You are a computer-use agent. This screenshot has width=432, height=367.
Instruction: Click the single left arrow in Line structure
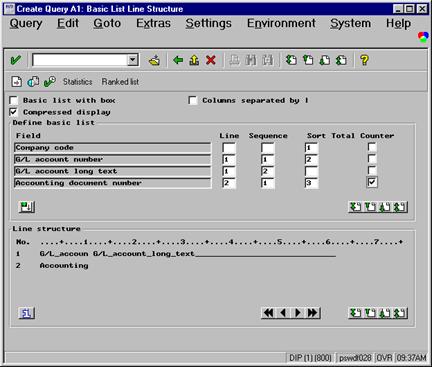pyautogui.click(x=283, y=313)
